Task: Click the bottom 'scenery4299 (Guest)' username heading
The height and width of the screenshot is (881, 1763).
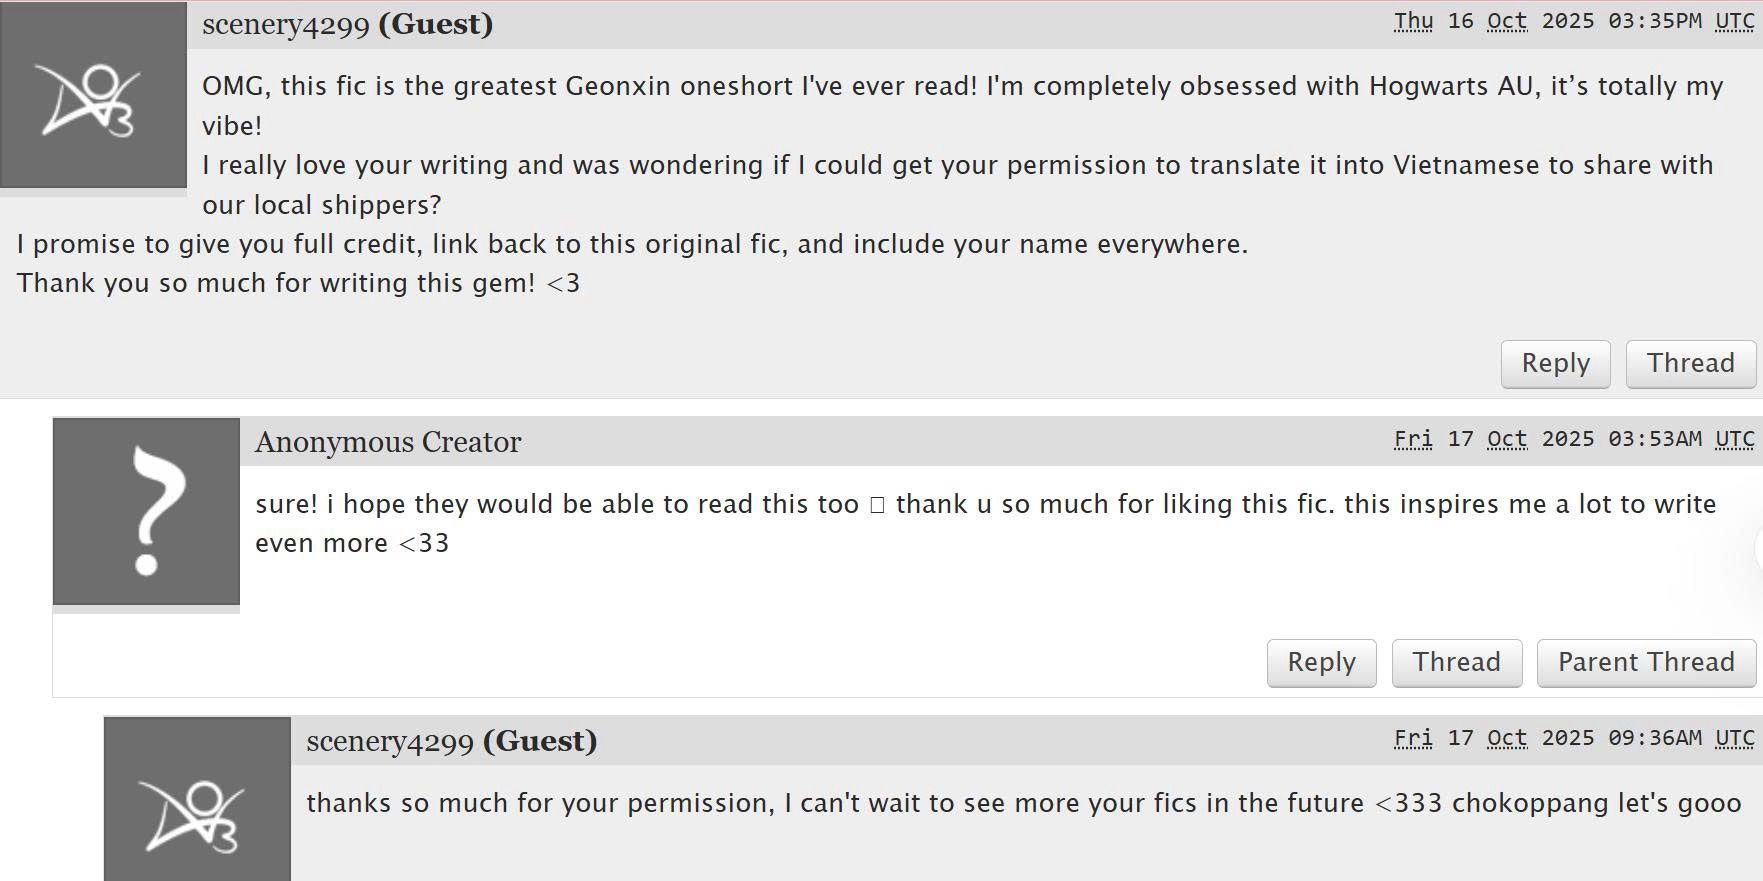Action: (x=451, y=741)
